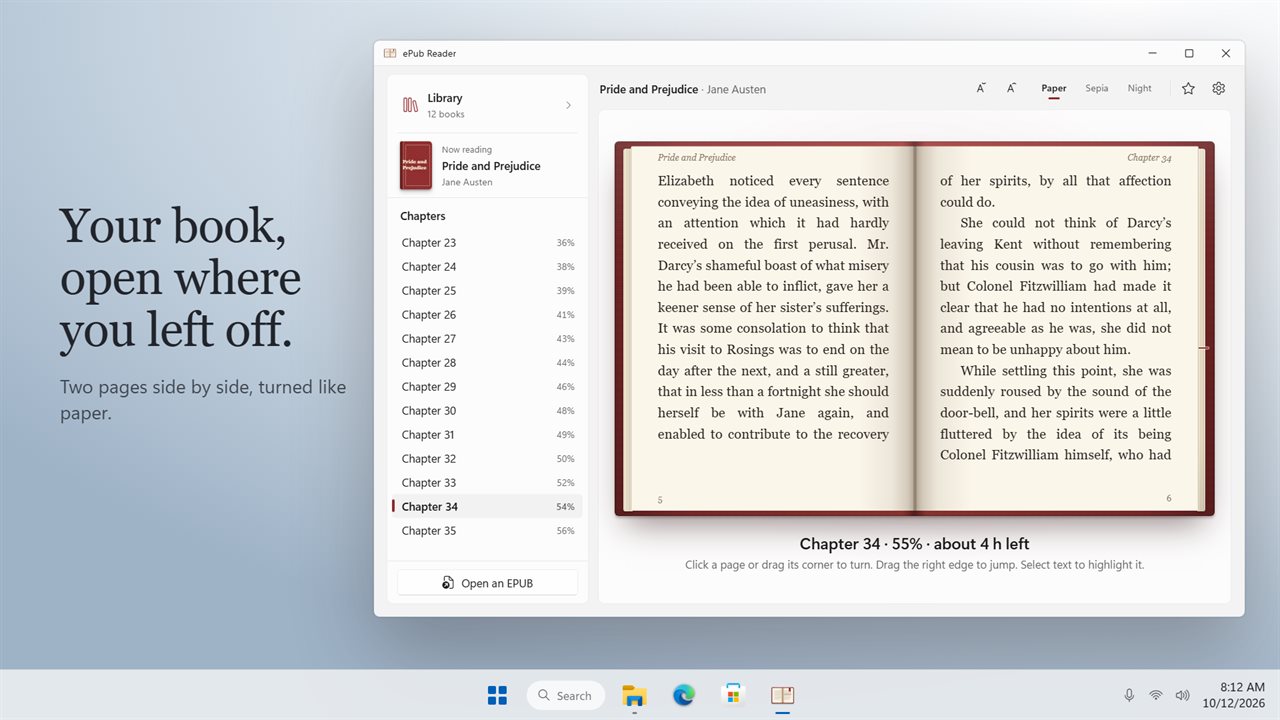This screenshot has width=1280, height=720.
Task: Click the Chapters section heading
Action: [423, 216]
